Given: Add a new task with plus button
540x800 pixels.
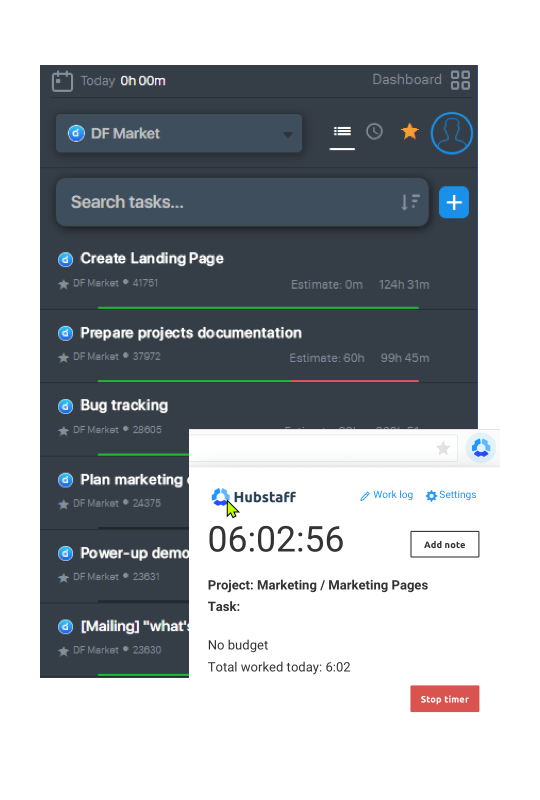Looking at the screenshot, I should pyautogui.click(x=454, y=202).
